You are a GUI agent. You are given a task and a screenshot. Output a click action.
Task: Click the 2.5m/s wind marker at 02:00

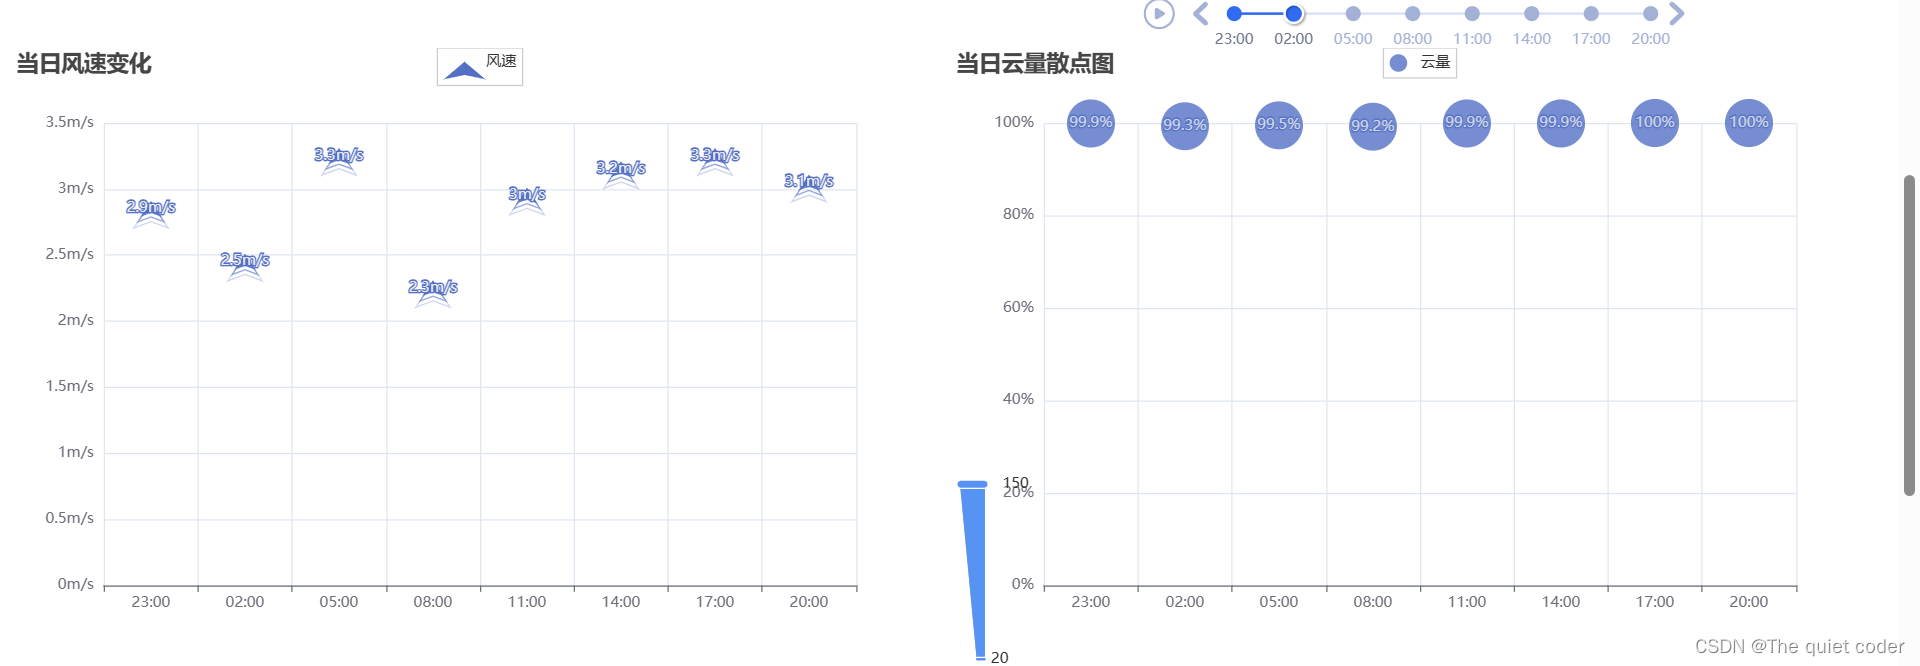(x=245, y=269)
